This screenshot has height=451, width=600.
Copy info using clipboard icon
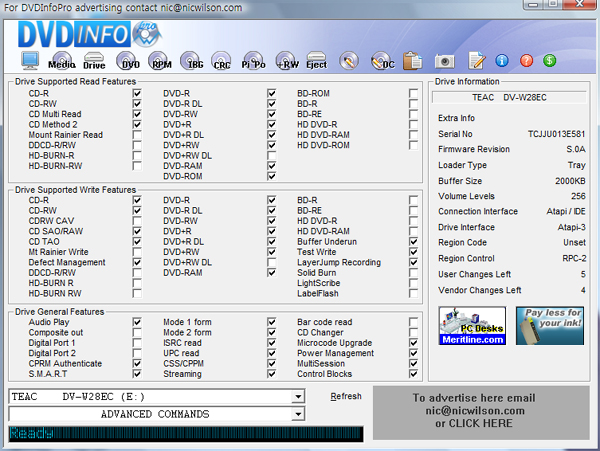click(412, 61)
